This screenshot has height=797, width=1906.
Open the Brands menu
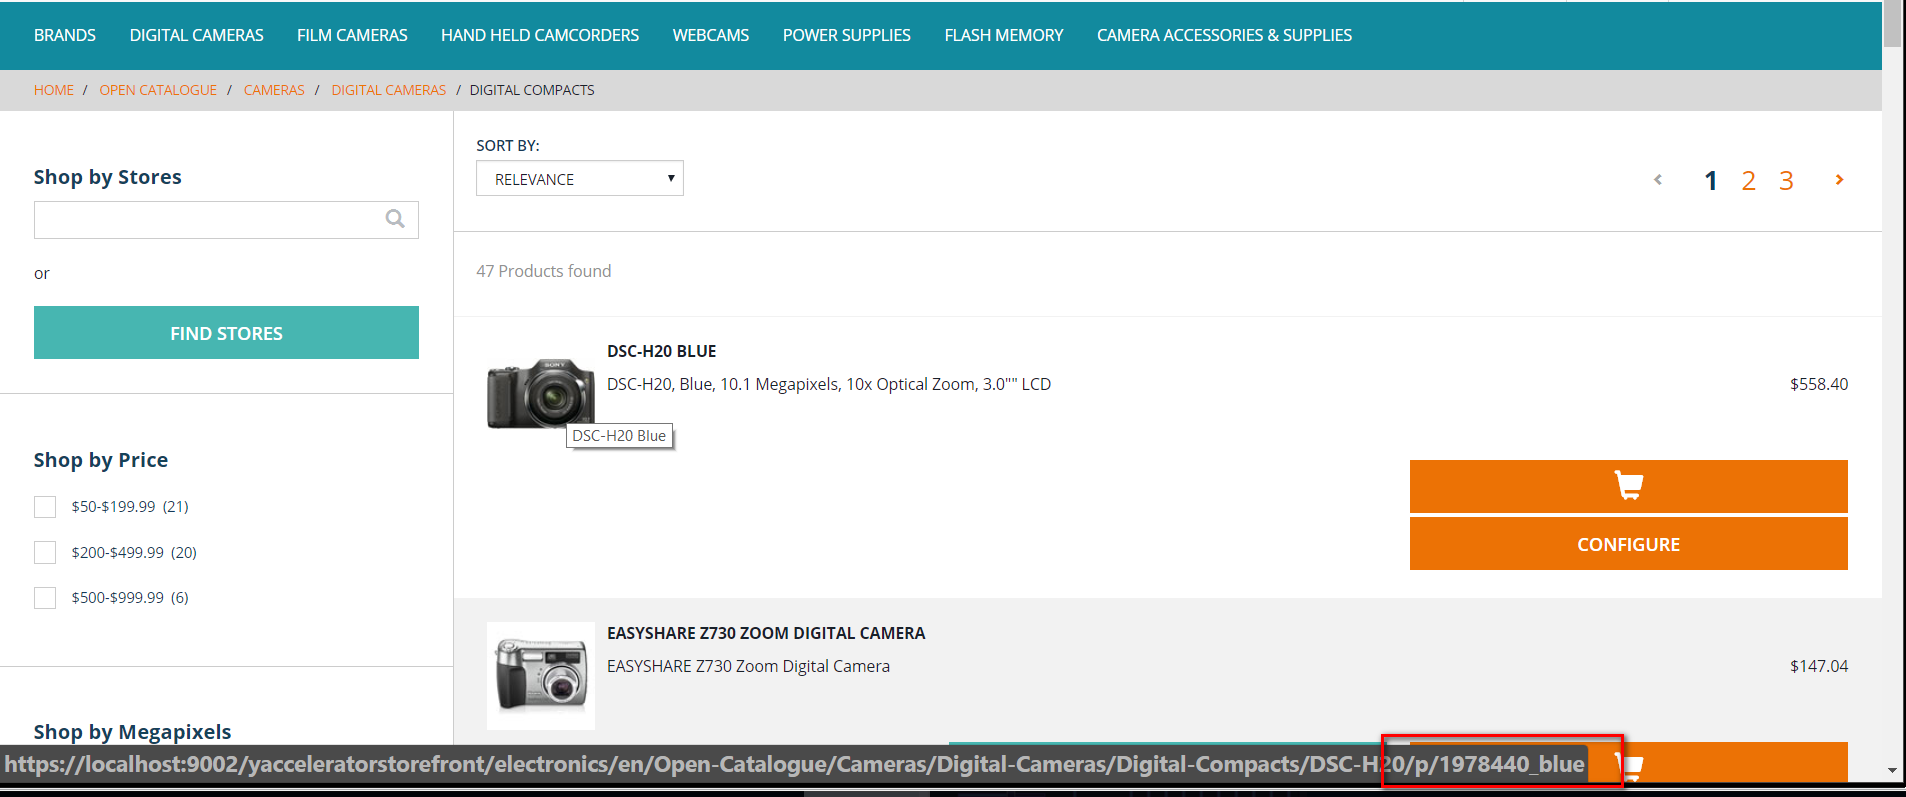coord(65,35)
